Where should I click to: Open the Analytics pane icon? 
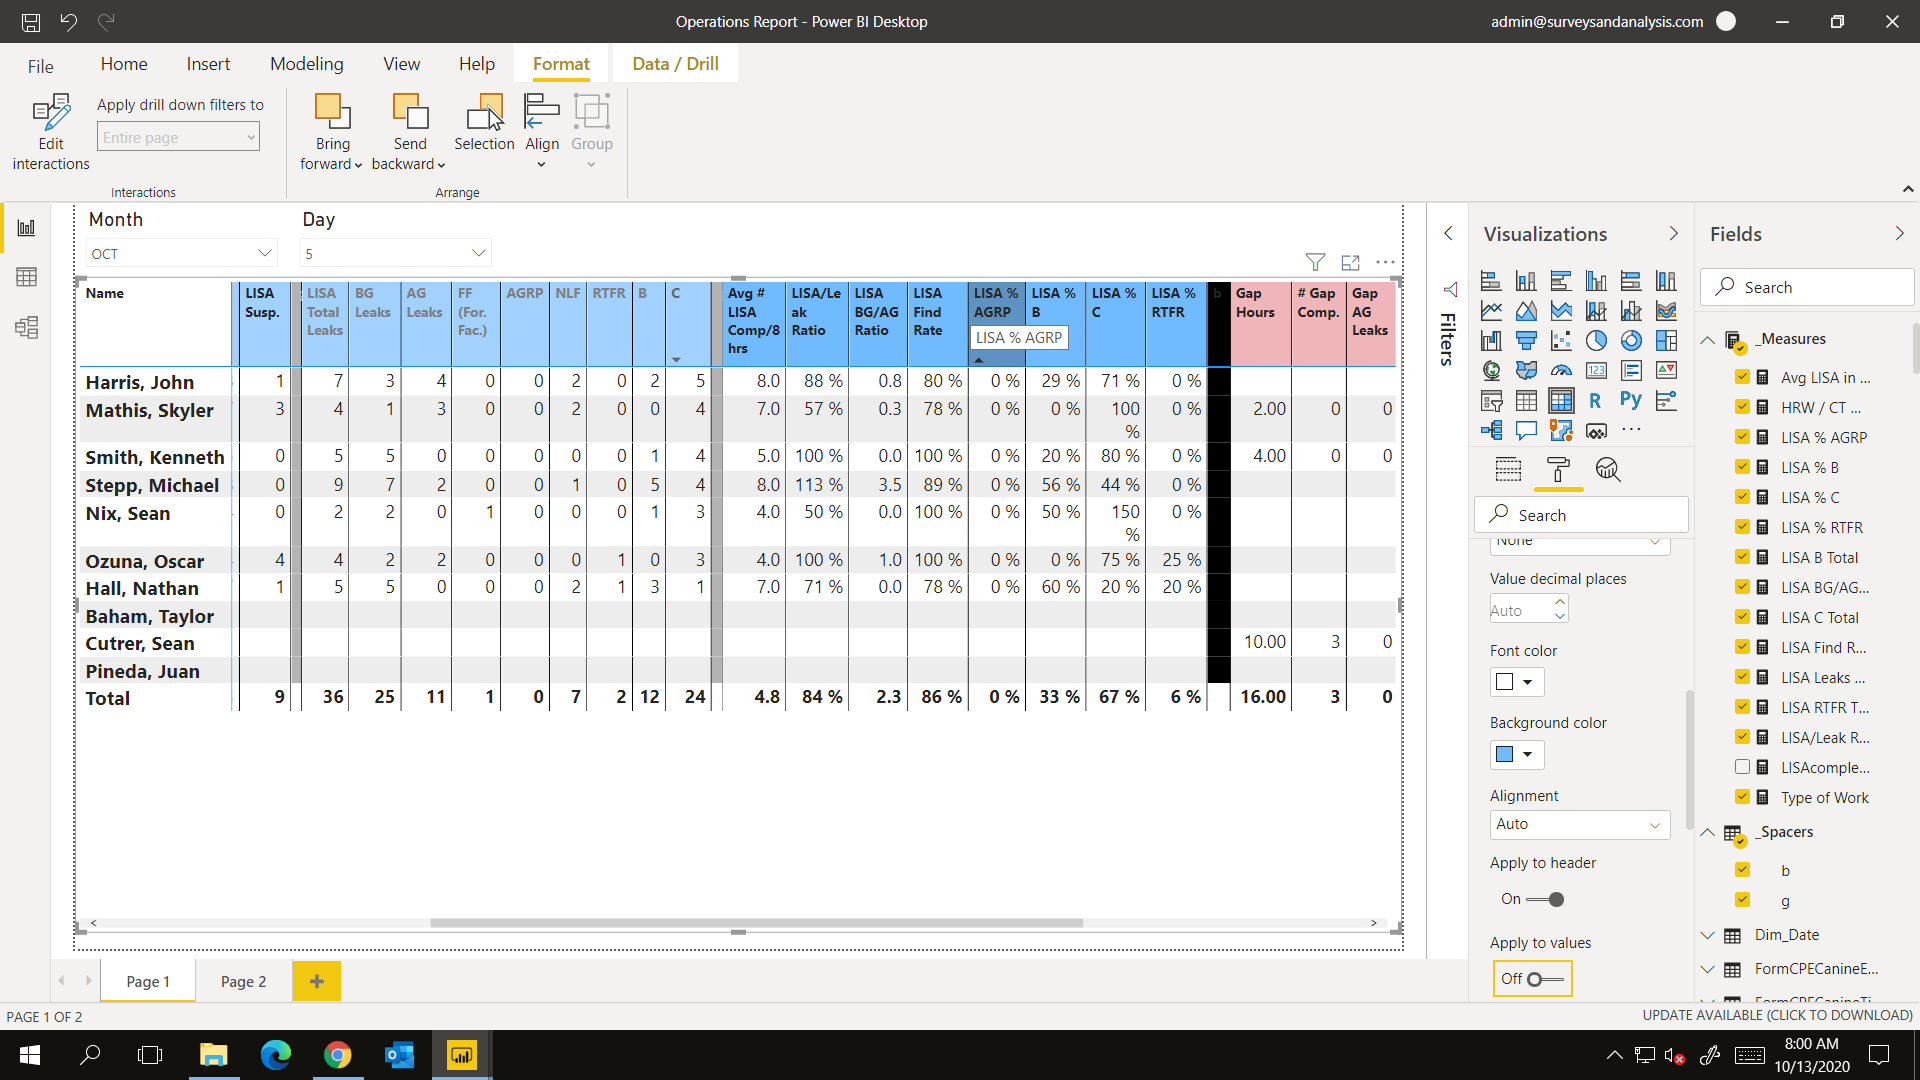point(1607,469)
